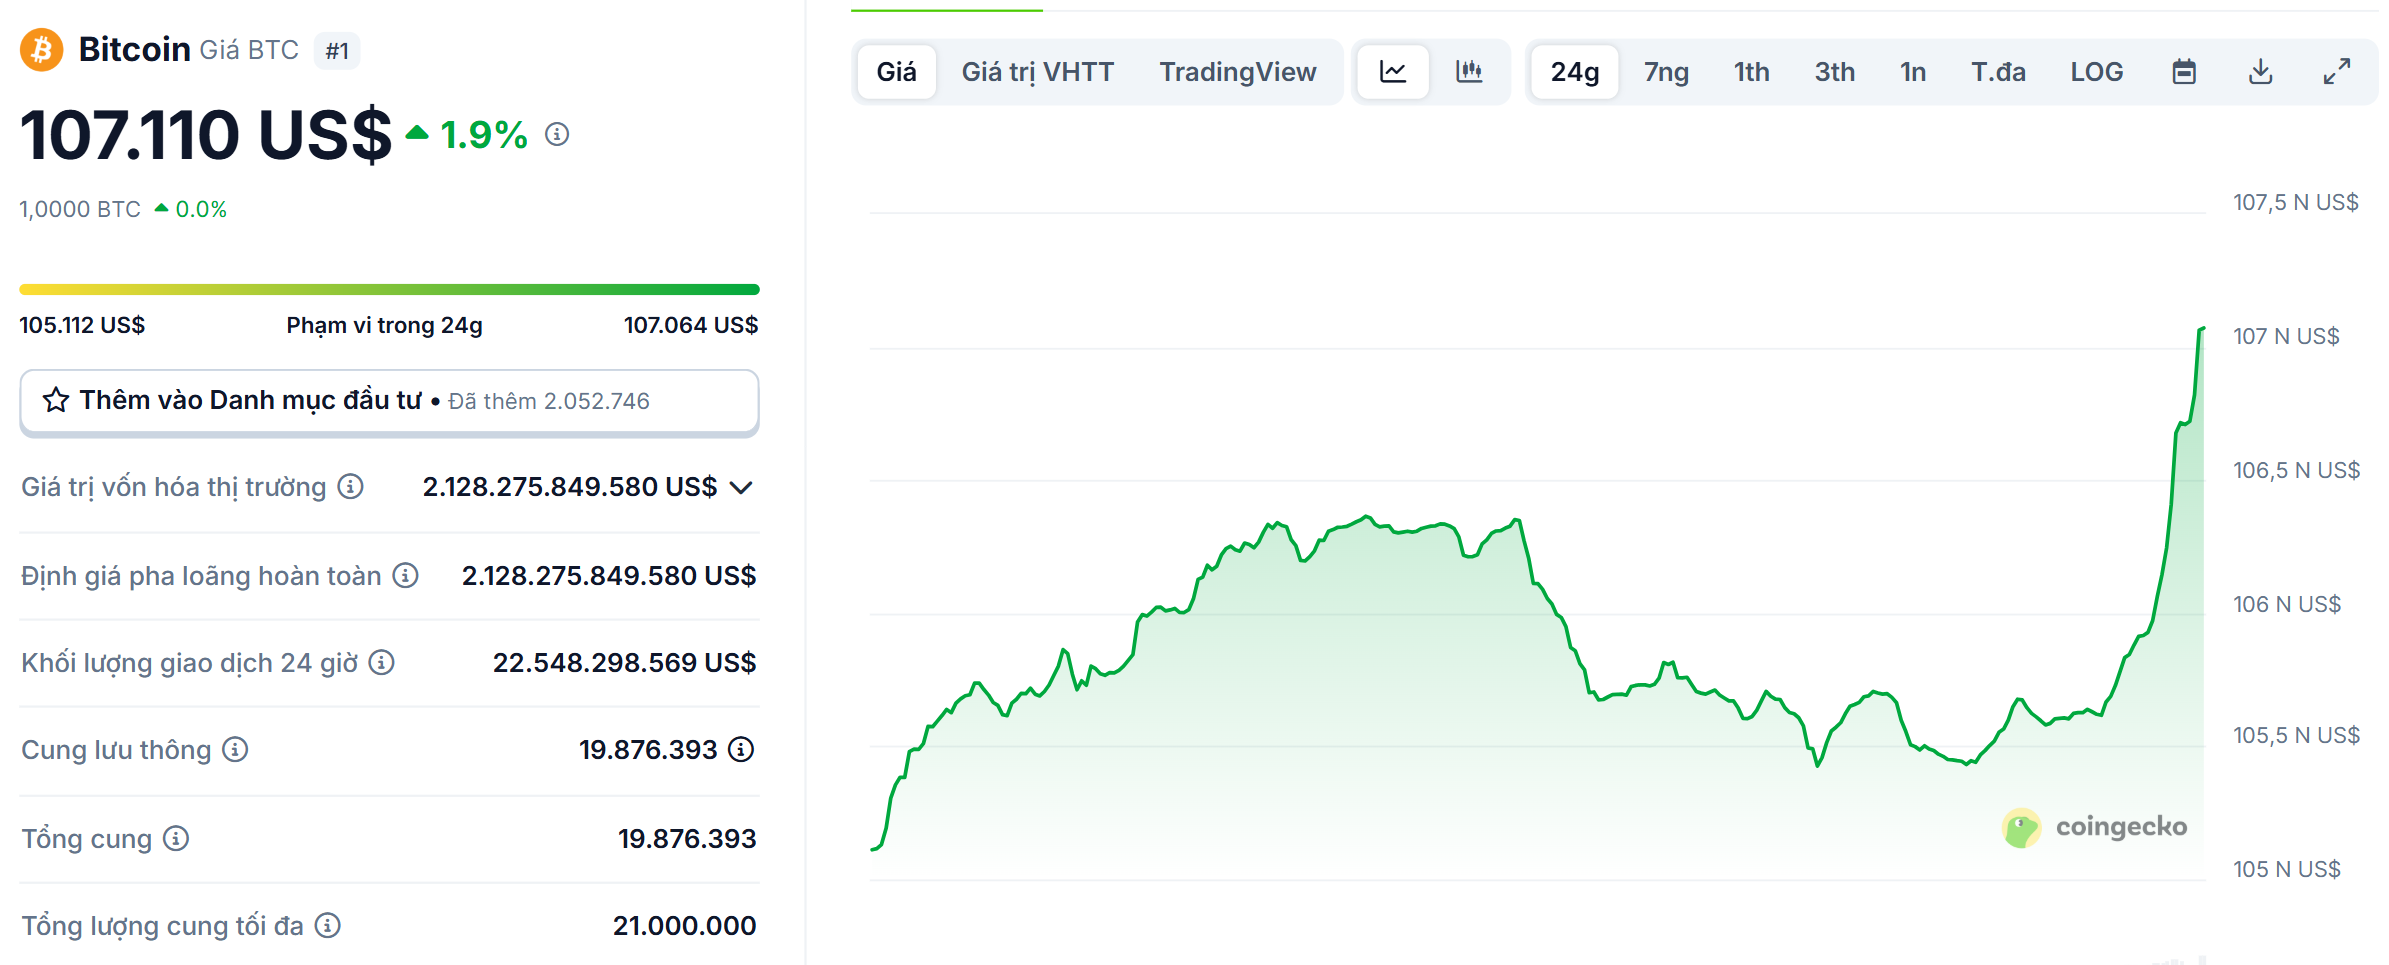Select the T.đa max range
Image resolution: width=2389 pixels, height=965 pixels.
tap(1999, 72)
